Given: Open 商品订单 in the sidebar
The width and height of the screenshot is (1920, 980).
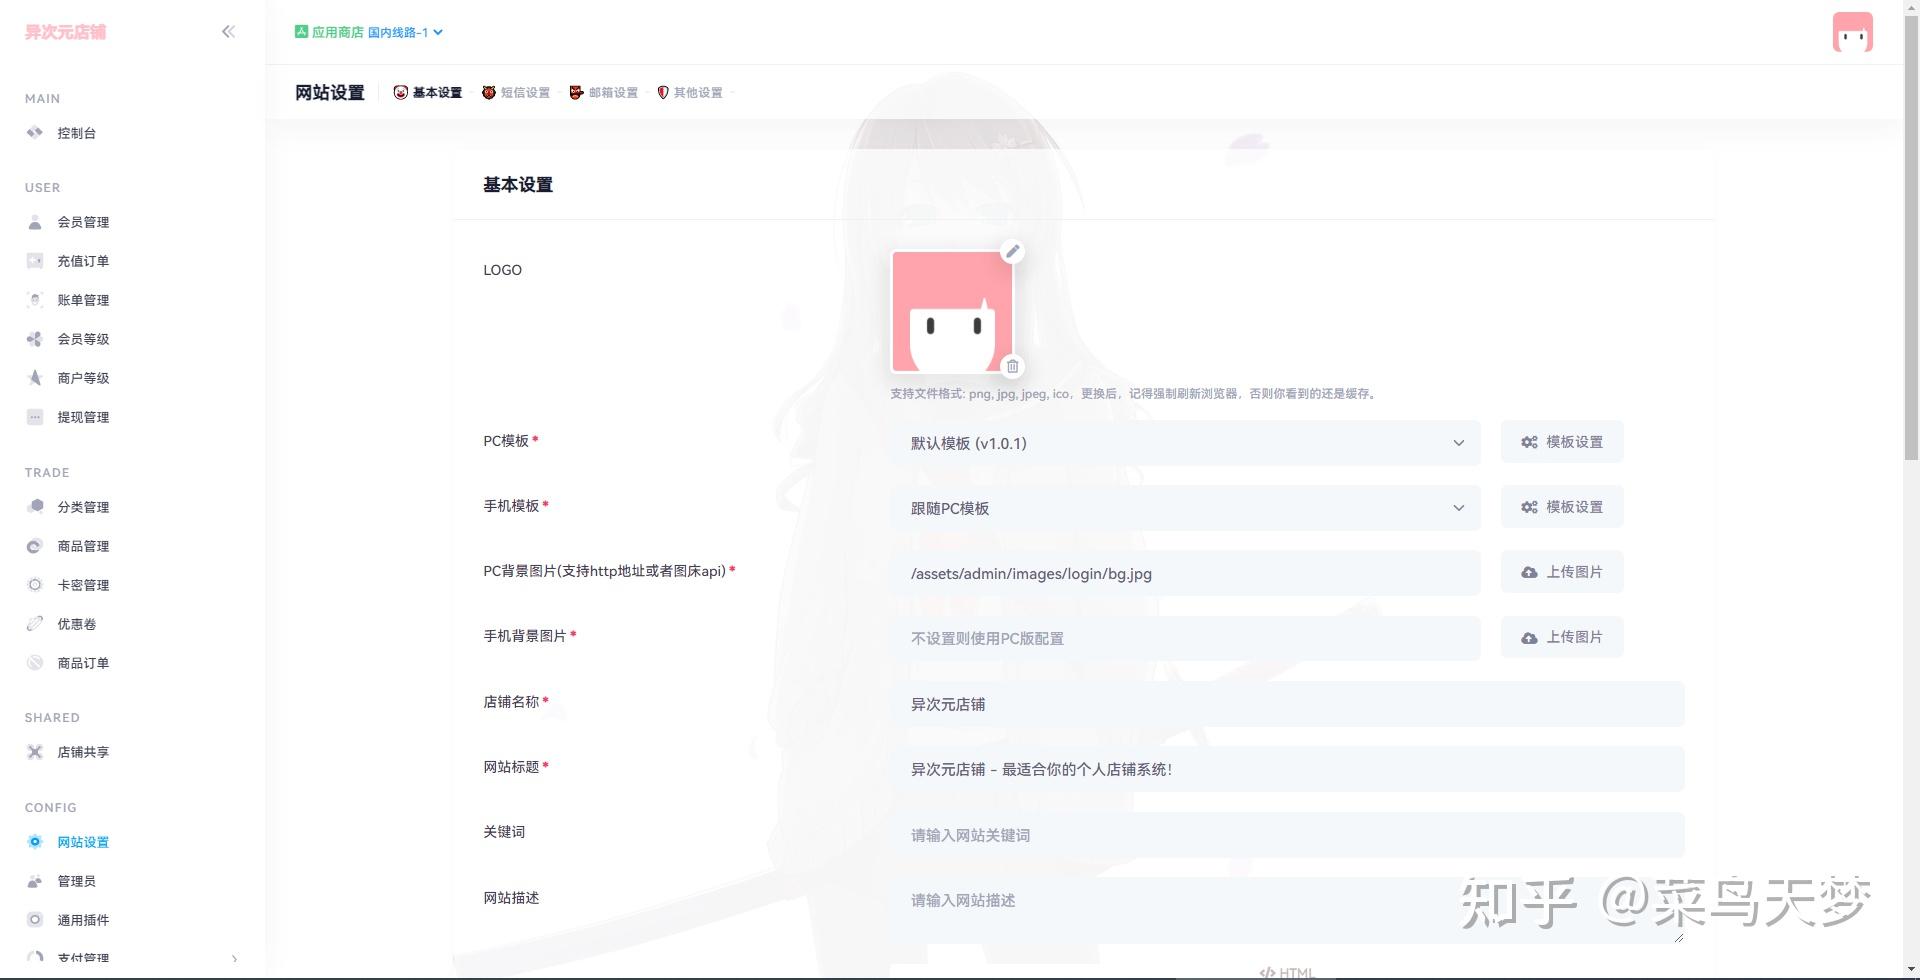Looking at the screenshot, I should (83, 663).
